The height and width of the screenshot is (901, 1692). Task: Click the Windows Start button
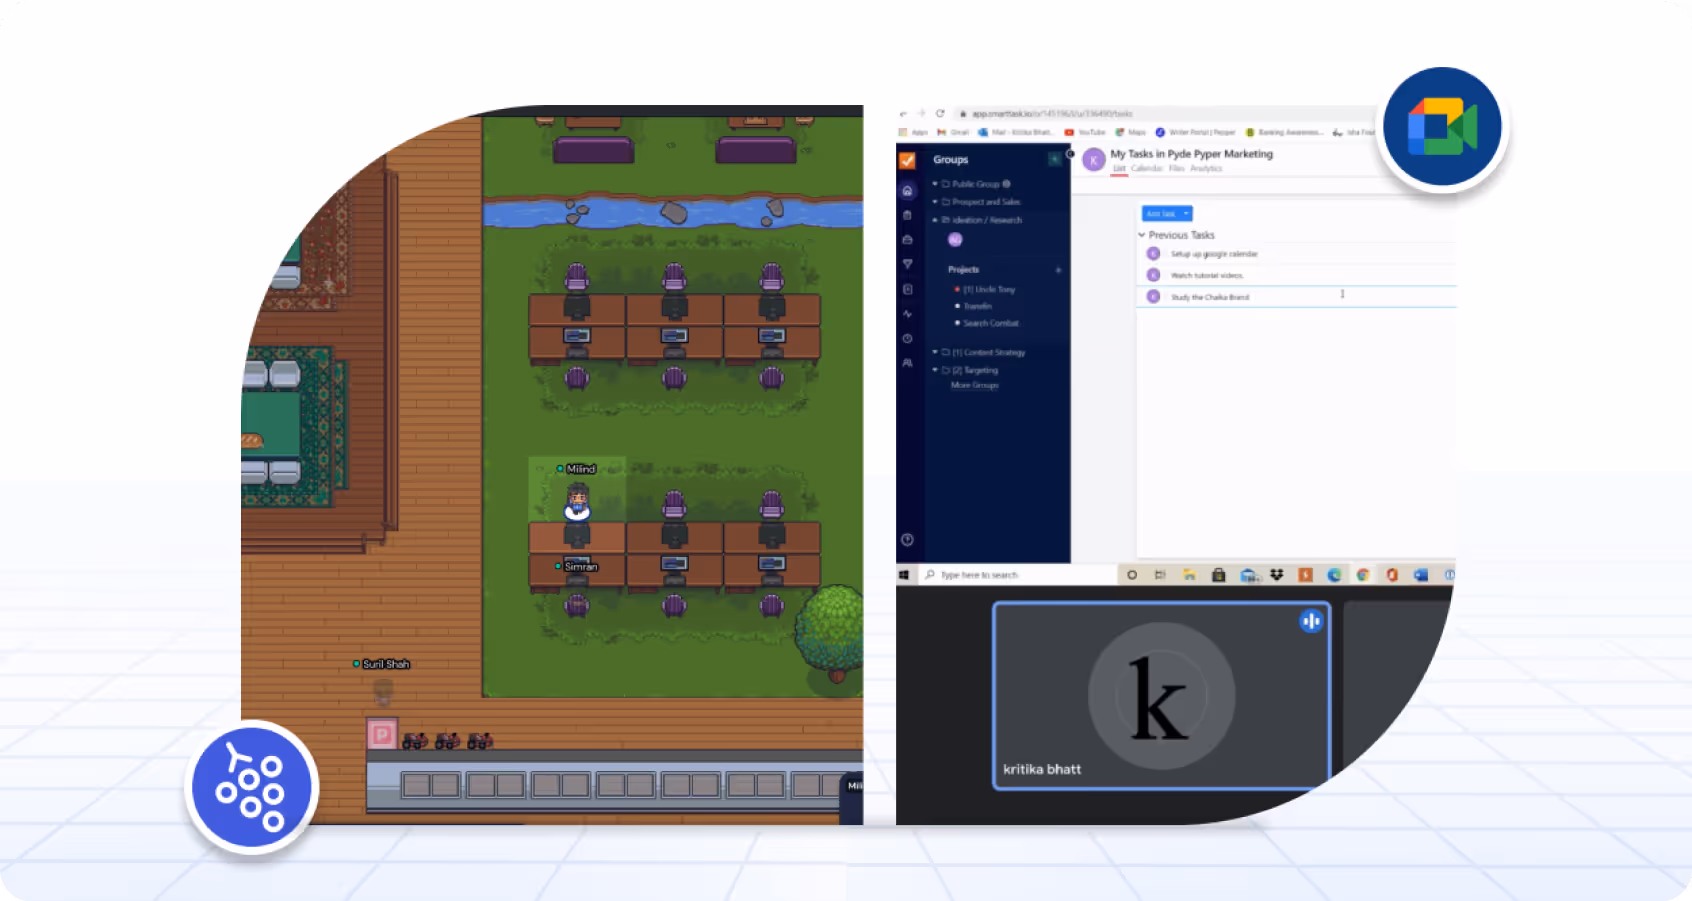(x=904, y=575)
